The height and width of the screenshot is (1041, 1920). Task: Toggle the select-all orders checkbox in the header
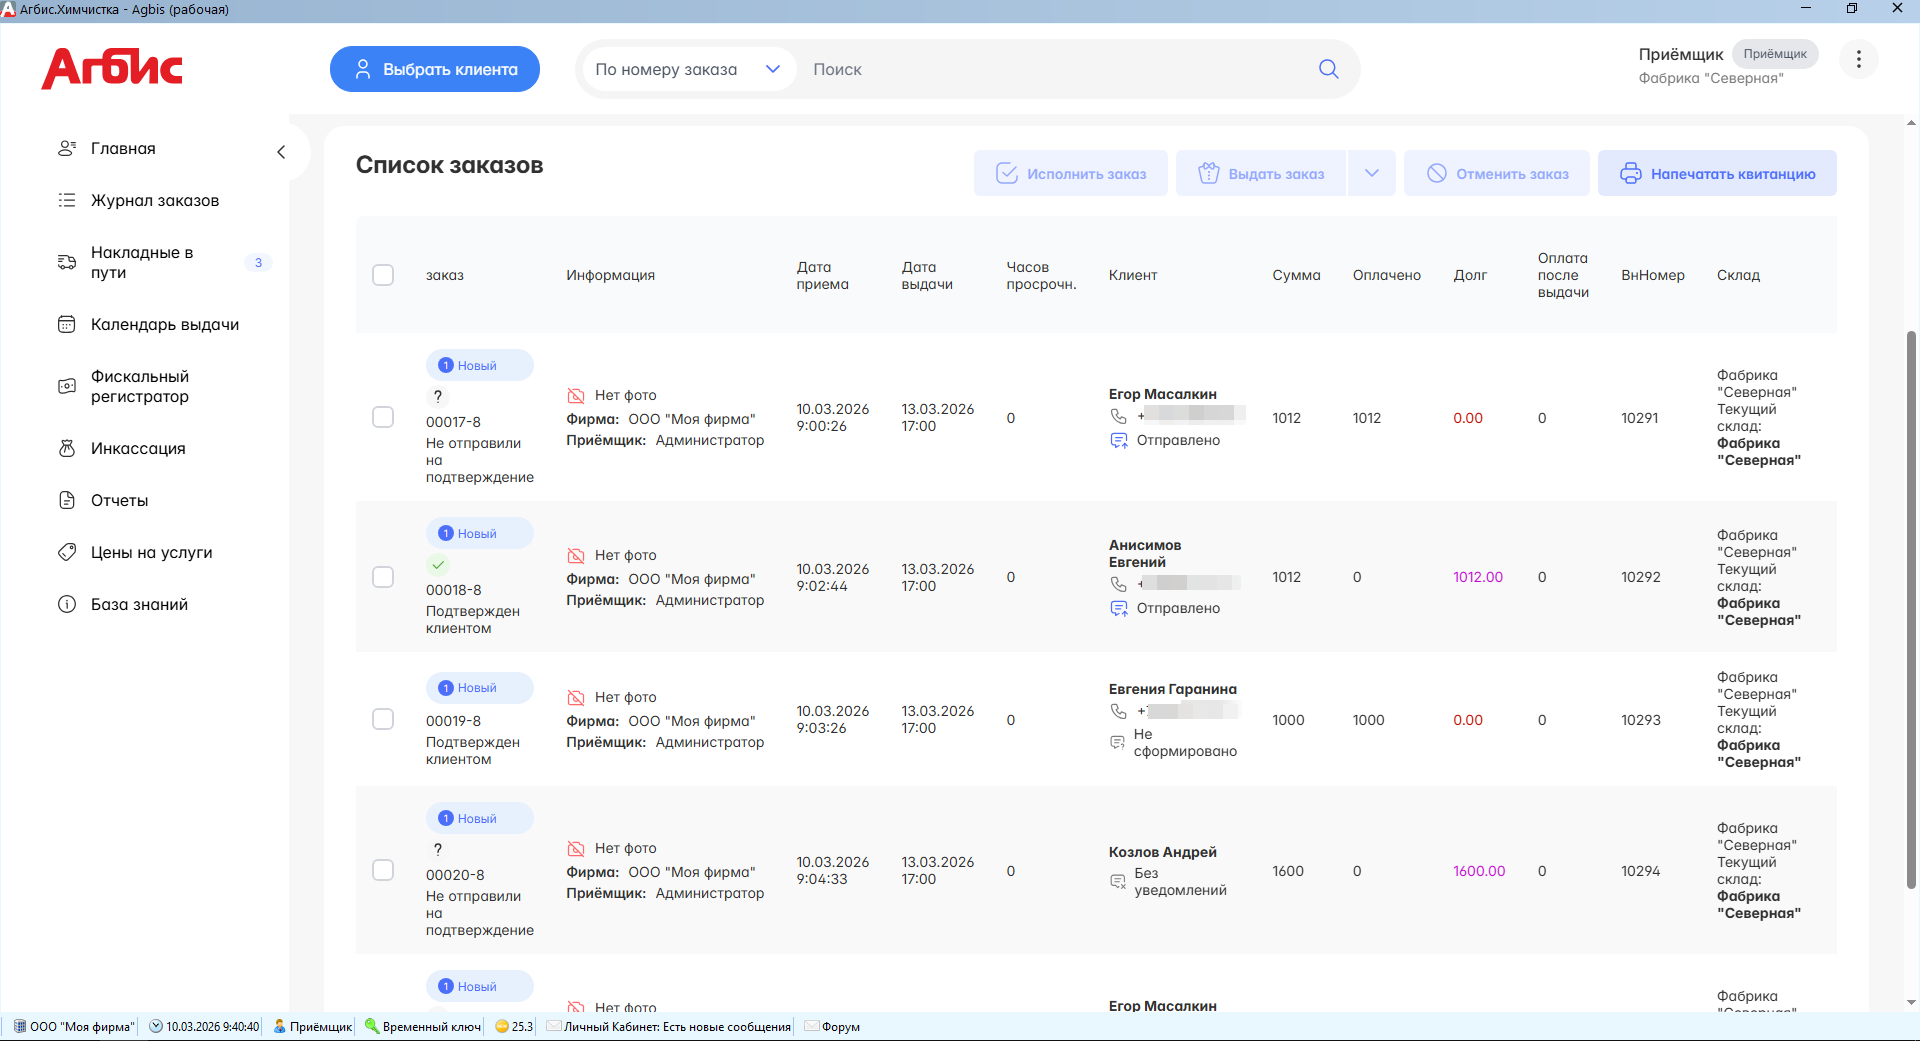383,275
